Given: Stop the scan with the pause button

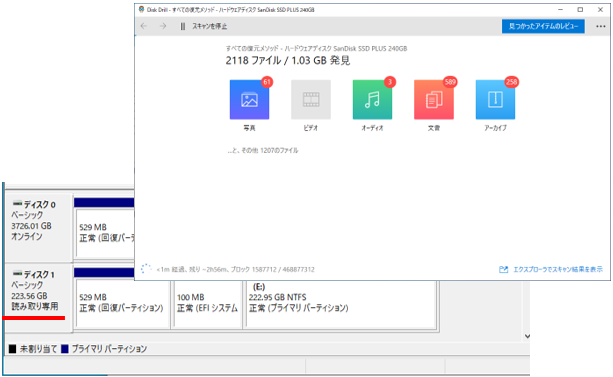Looking at the screenshot, I should click(183, 26).
